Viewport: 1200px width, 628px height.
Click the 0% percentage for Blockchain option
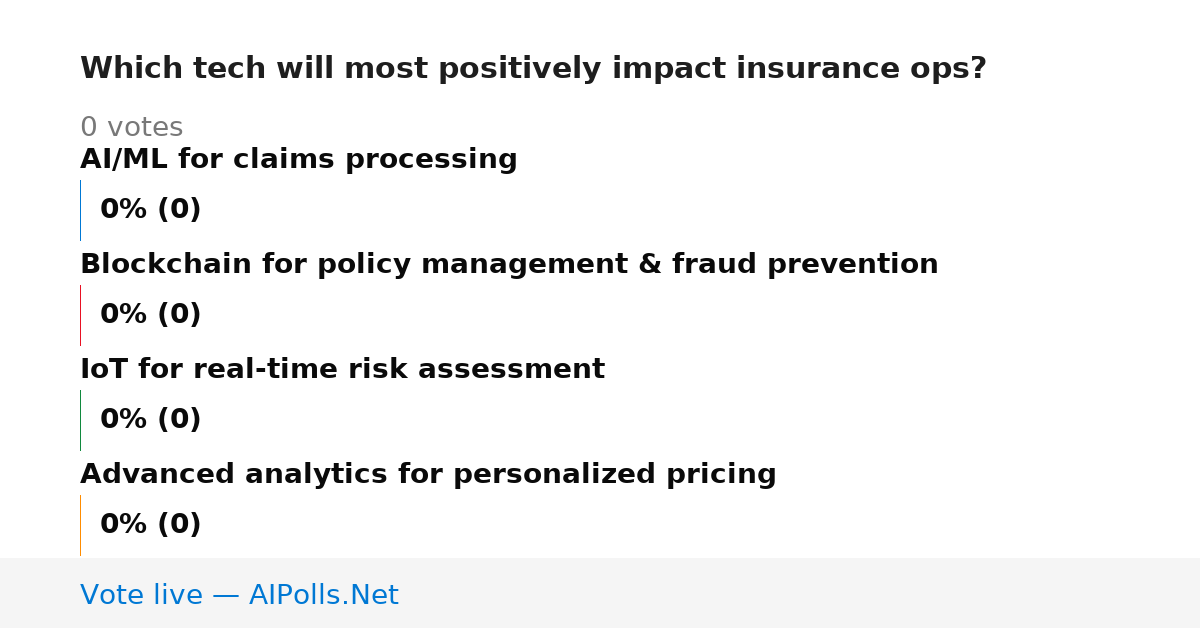click(124, 315)
